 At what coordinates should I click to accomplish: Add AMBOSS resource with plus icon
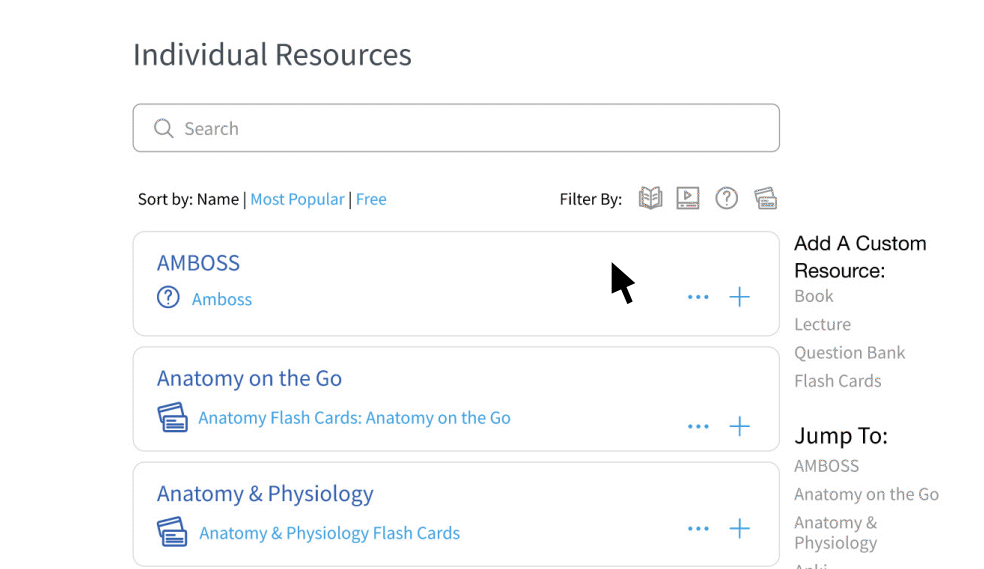(x=739, y=297)
